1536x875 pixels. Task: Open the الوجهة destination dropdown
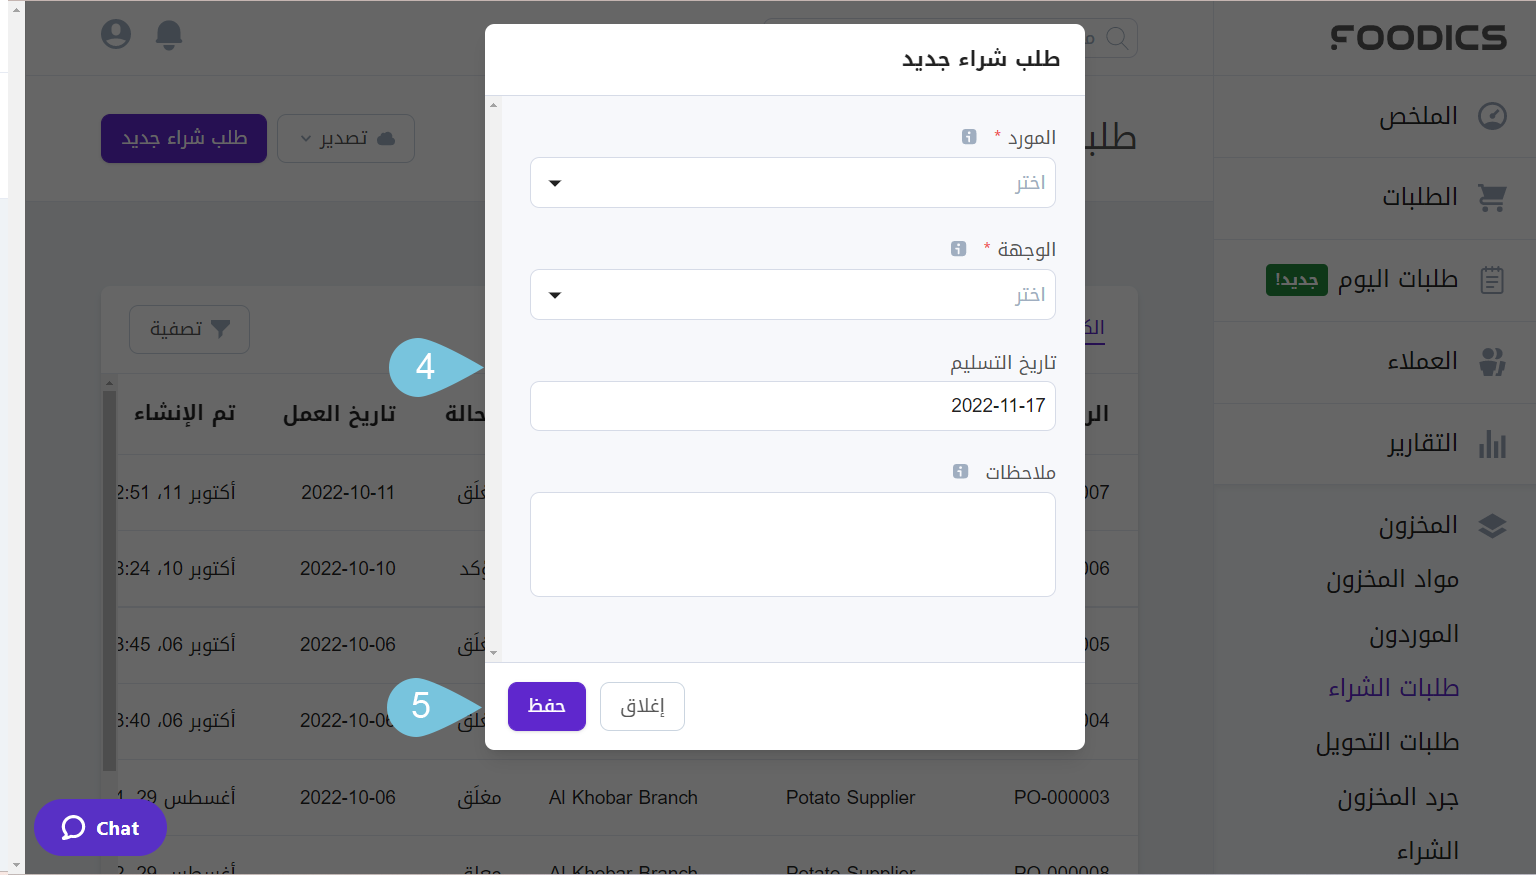point(792,294)
